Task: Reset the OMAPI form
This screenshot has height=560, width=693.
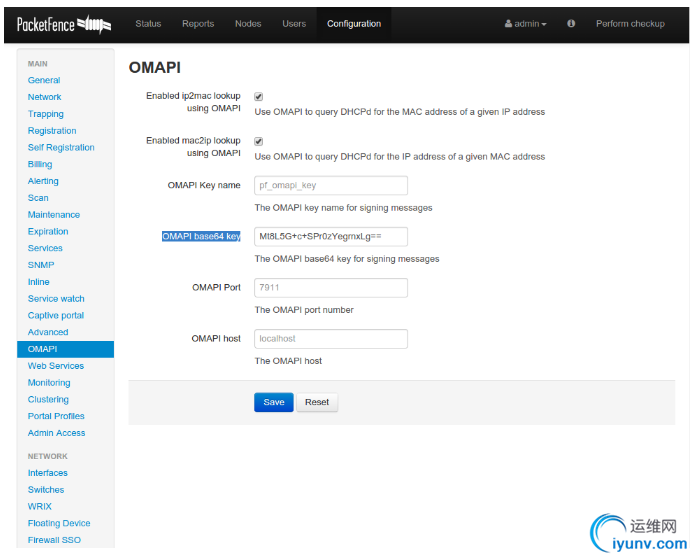Action: (317, 402)
